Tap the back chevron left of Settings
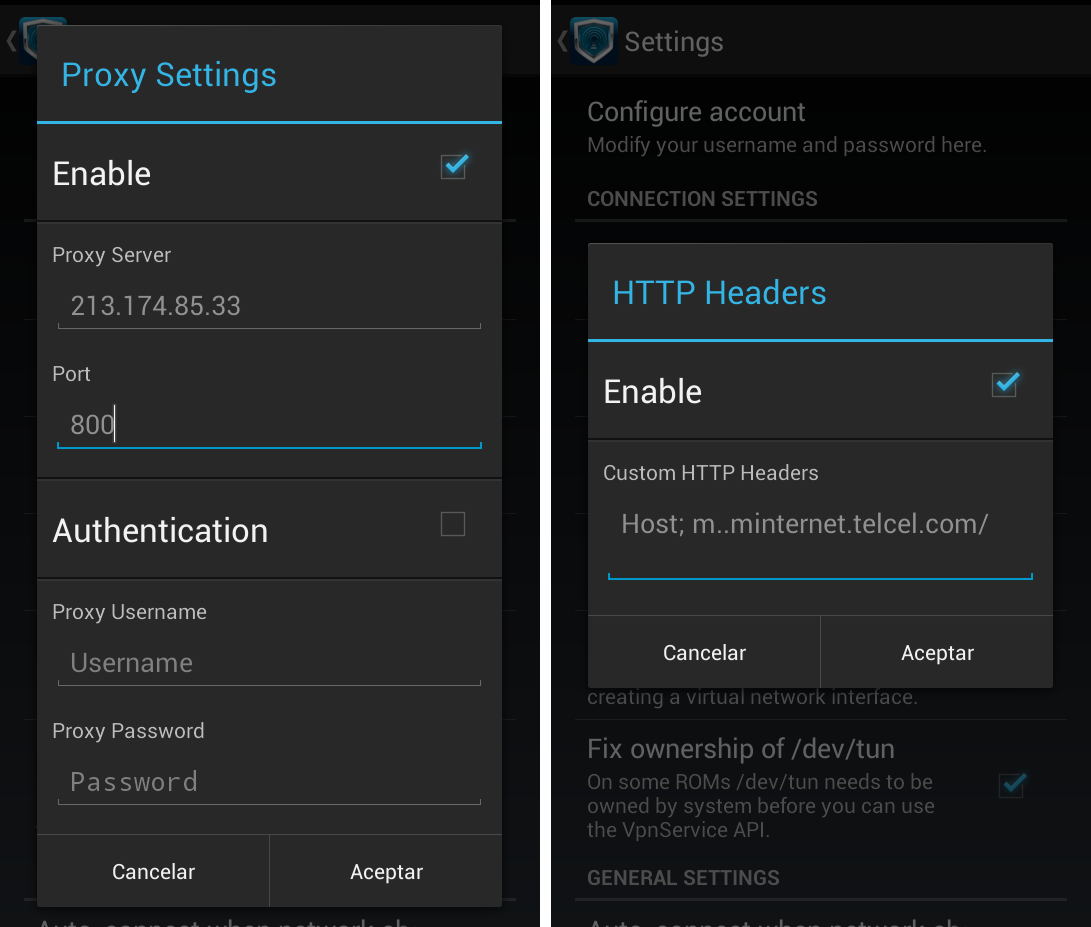1091x927 pixels. click(x=562, y=42)
